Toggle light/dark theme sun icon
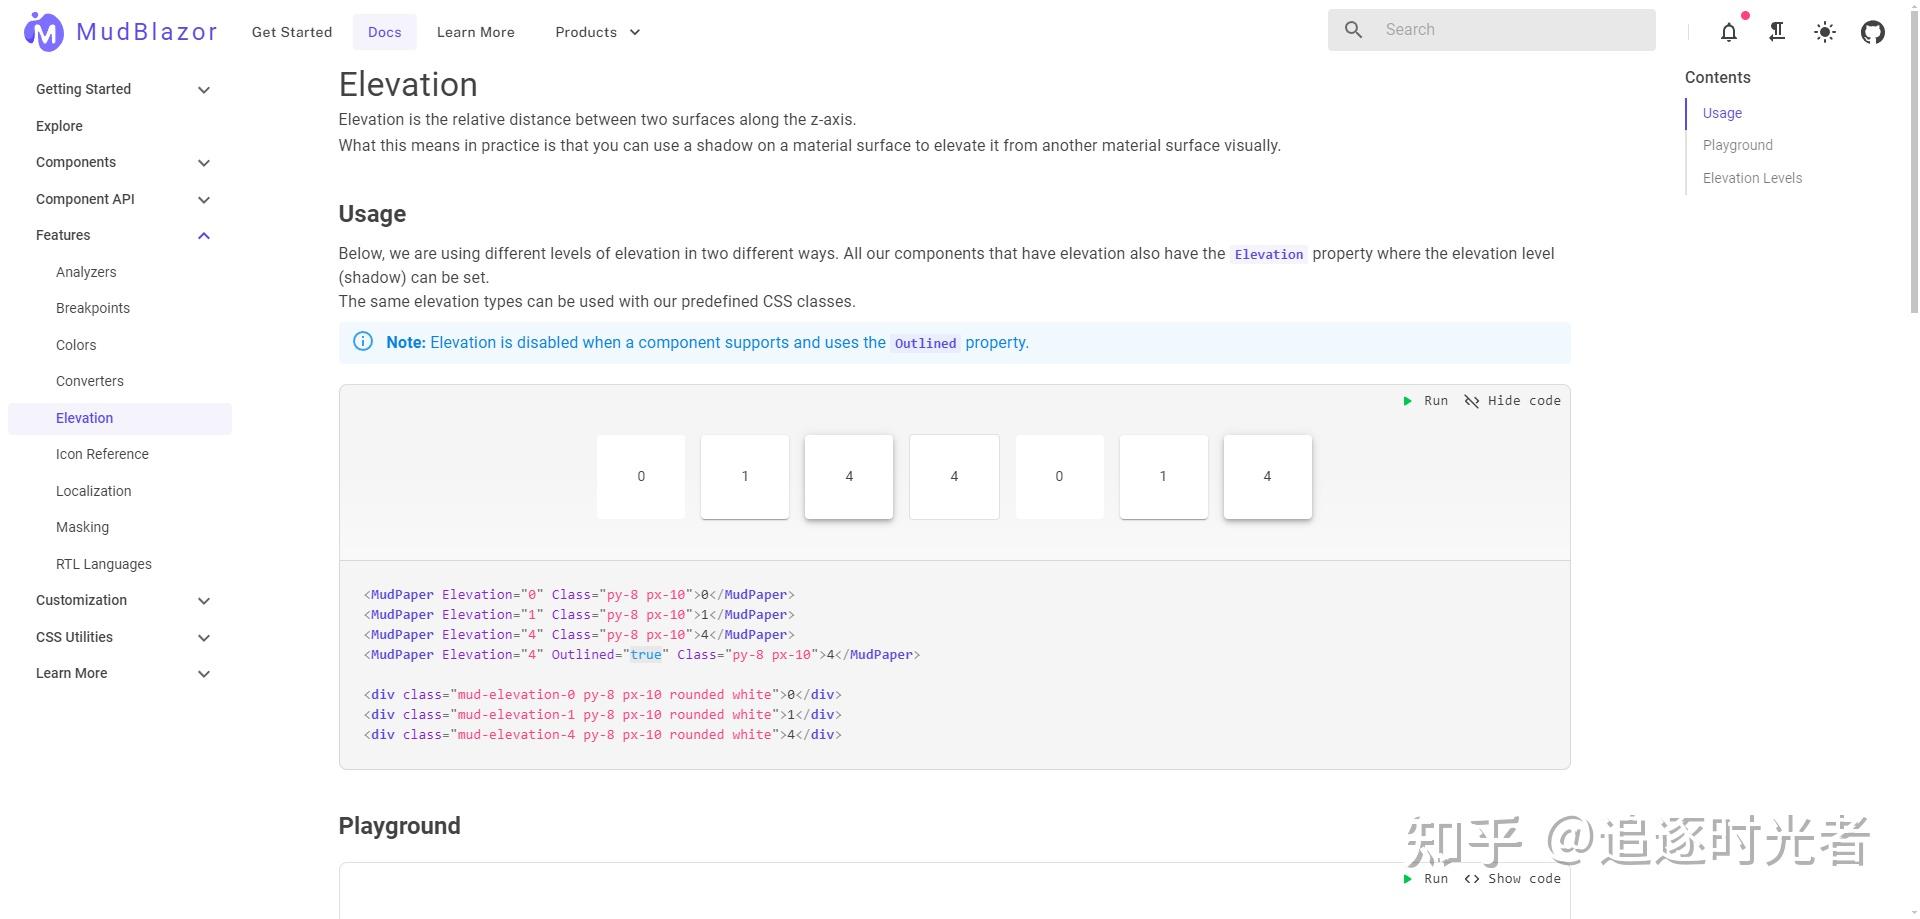1920x919 pixels. click(1825, 32)
